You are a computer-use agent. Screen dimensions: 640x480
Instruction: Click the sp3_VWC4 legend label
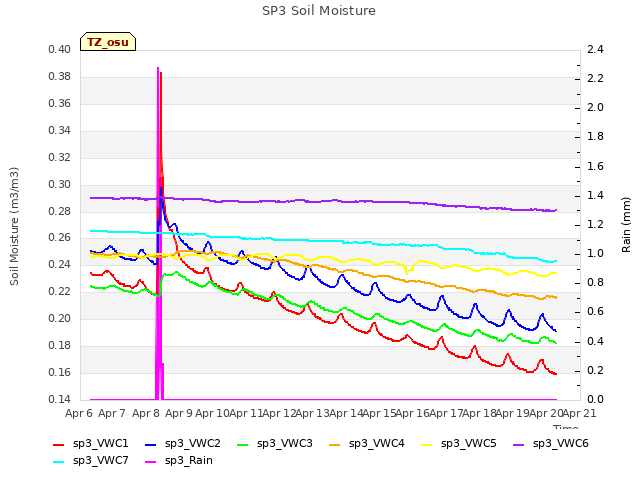376,444
